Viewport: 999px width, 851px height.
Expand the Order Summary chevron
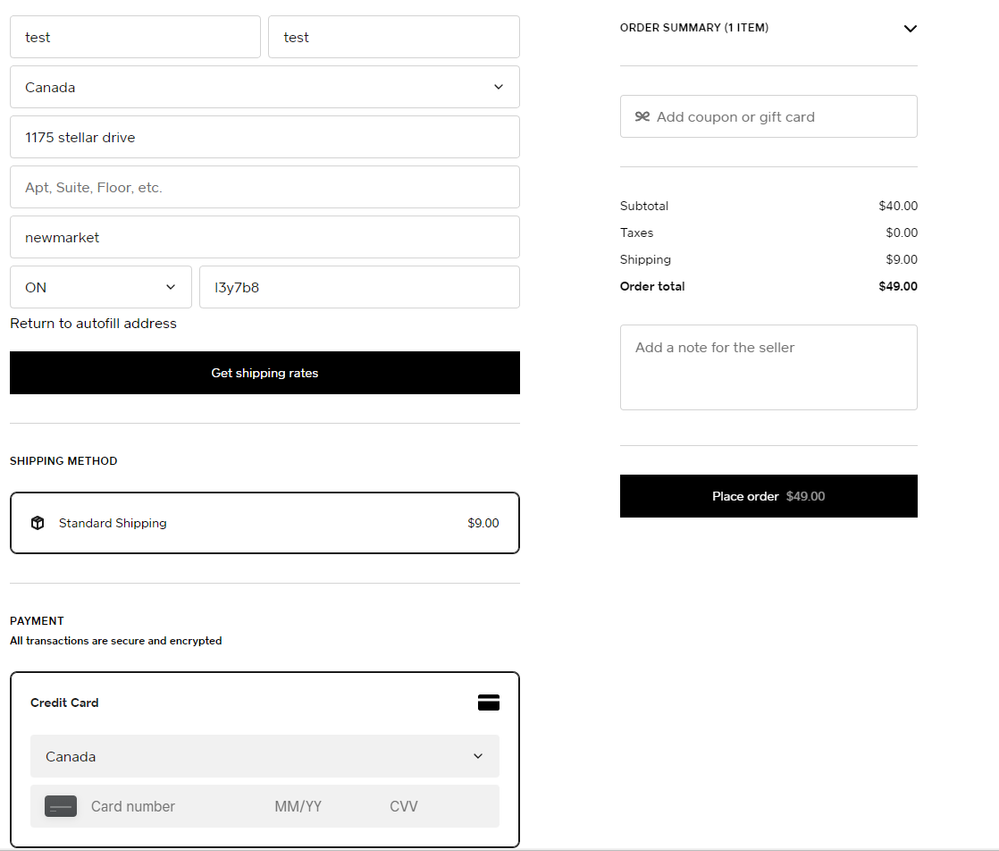pos(909,29)
